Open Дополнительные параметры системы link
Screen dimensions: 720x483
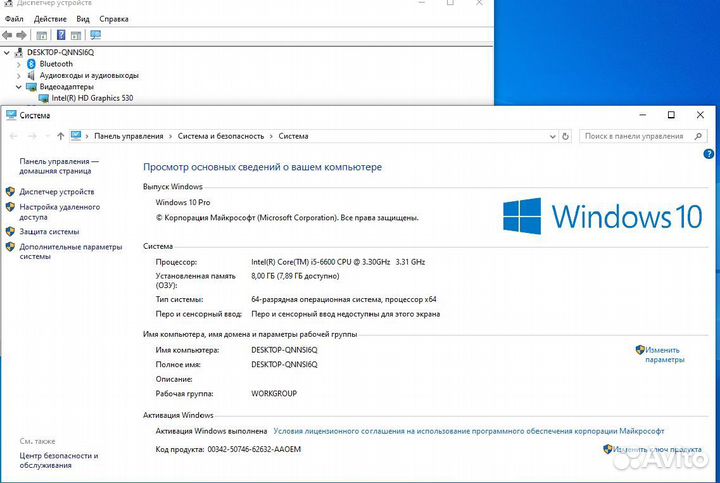click(71, 252)
